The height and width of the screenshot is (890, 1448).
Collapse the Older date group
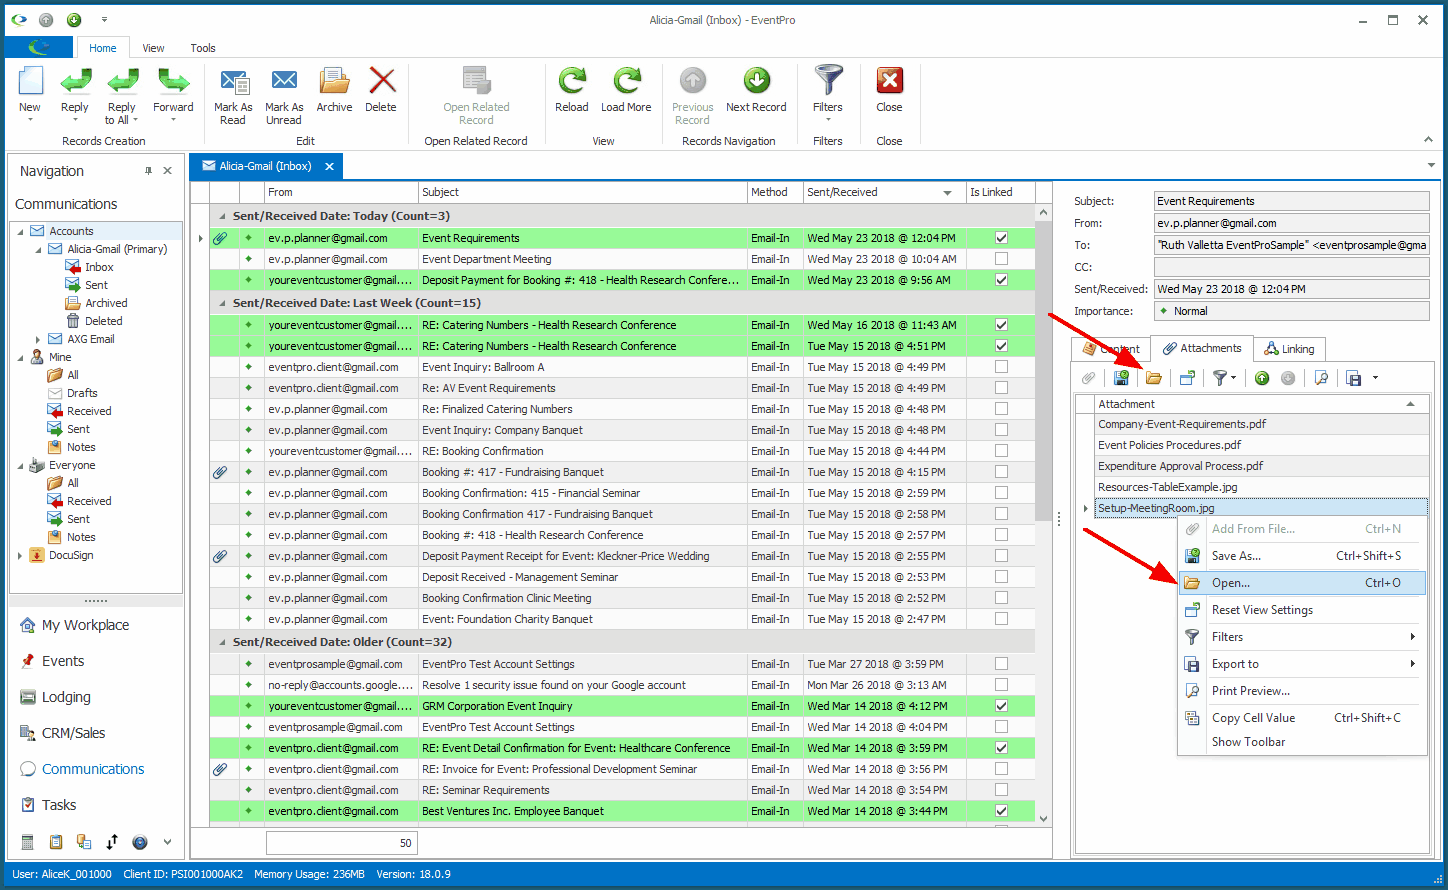222,642
